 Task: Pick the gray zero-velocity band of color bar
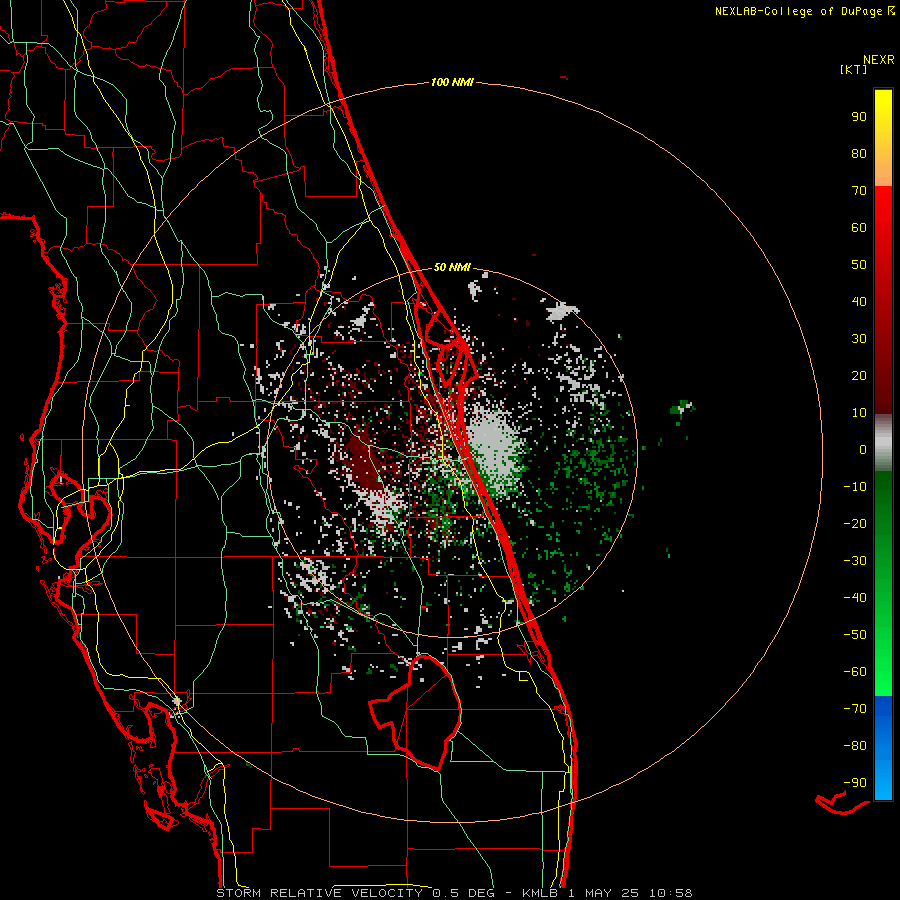[x=883, y=443]
